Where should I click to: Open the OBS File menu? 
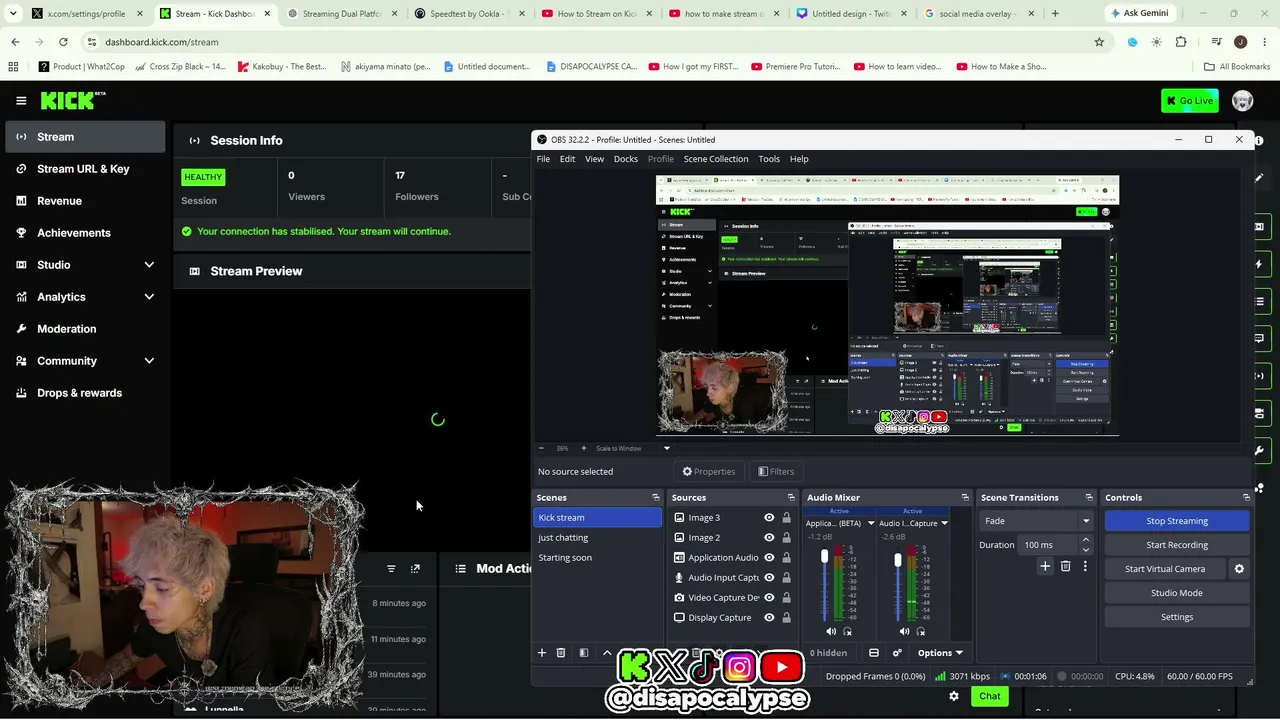pyautogui.click(x=543, y=159)
